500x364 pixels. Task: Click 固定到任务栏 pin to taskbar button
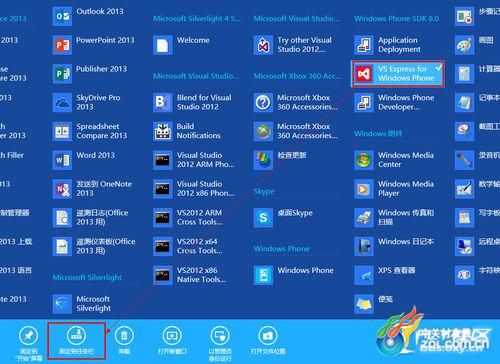pyautogui.click(x=77, y=340)
